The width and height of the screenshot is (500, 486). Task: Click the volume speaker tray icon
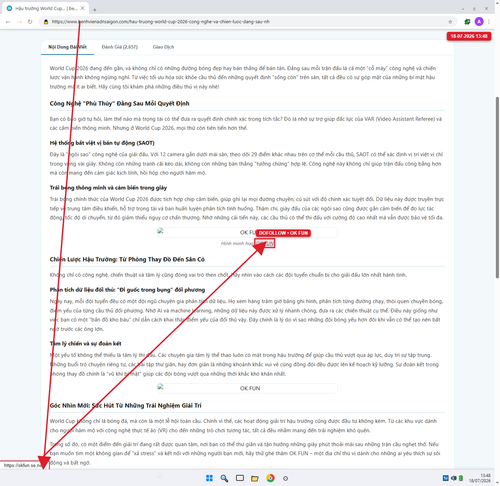pos(453,478)
